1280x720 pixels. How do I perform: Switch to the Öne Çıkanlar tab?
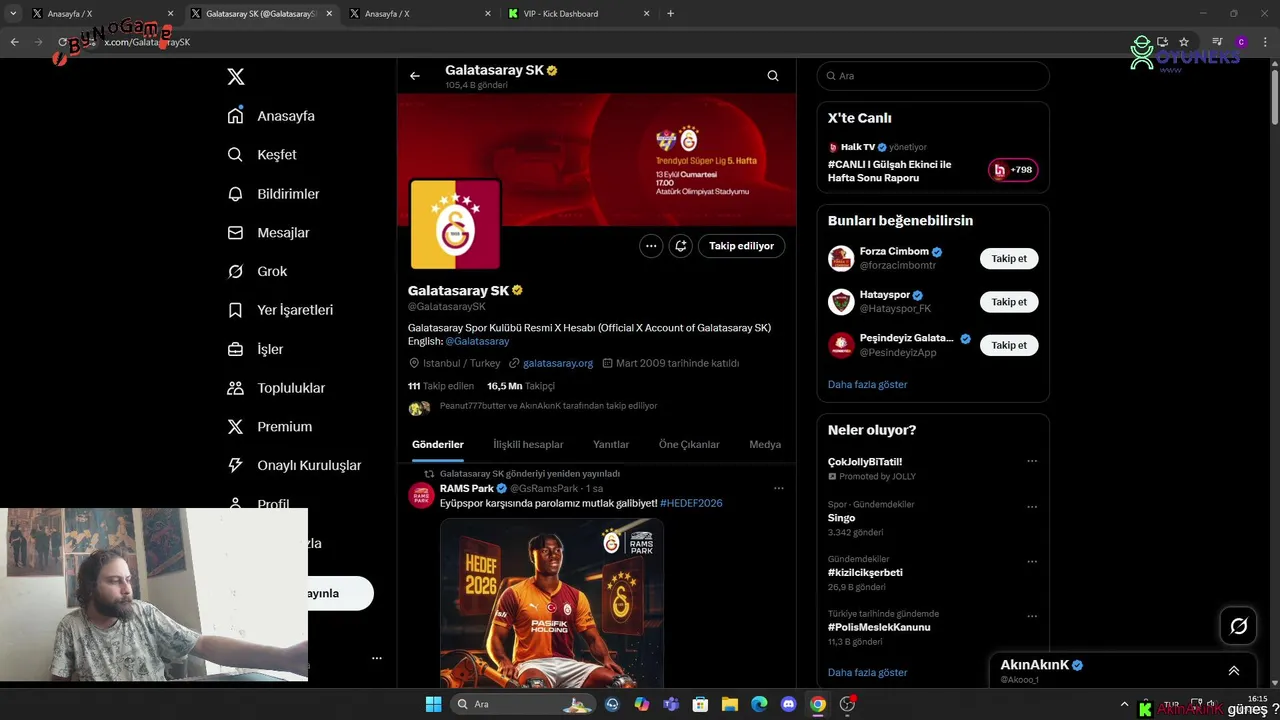(689, 445)
